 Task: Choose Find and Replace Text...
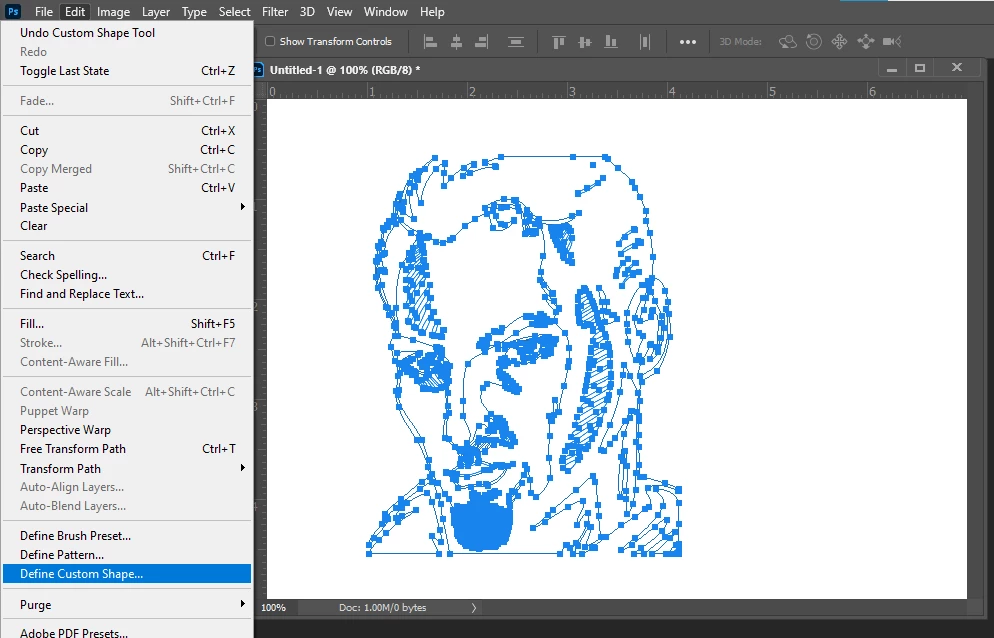127,294
